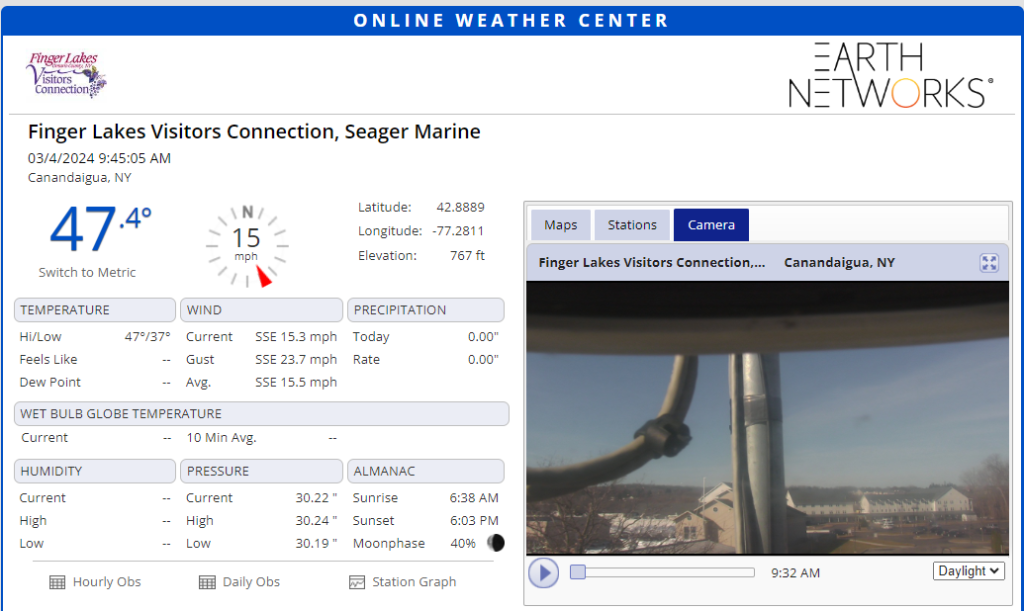Open the Hourly Obs link

tap(106, 582)
